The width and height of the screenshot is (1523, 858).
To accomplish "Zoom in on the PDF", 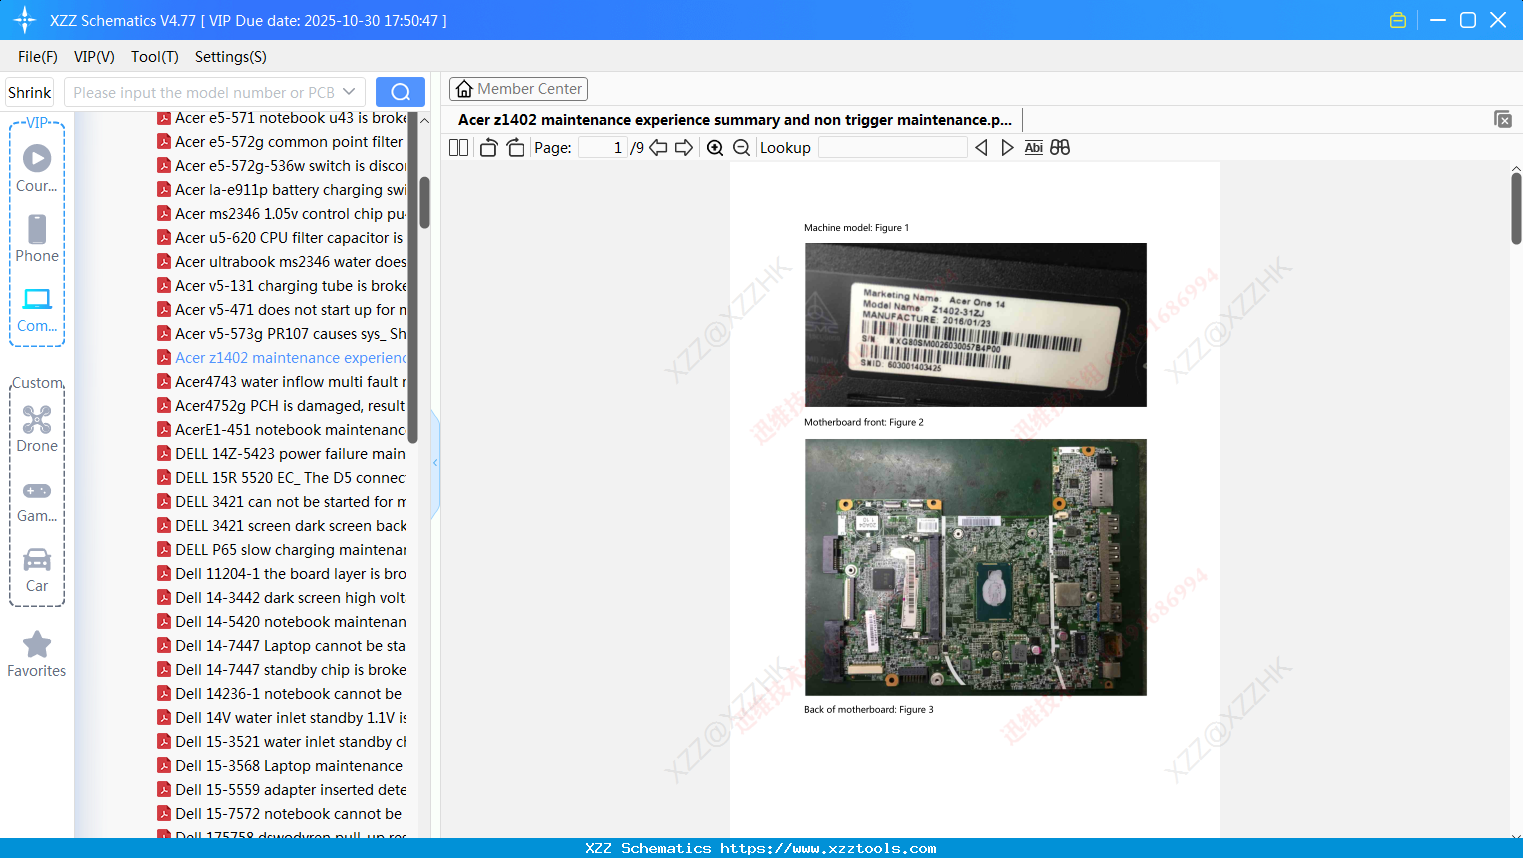I will click(715, 148).
